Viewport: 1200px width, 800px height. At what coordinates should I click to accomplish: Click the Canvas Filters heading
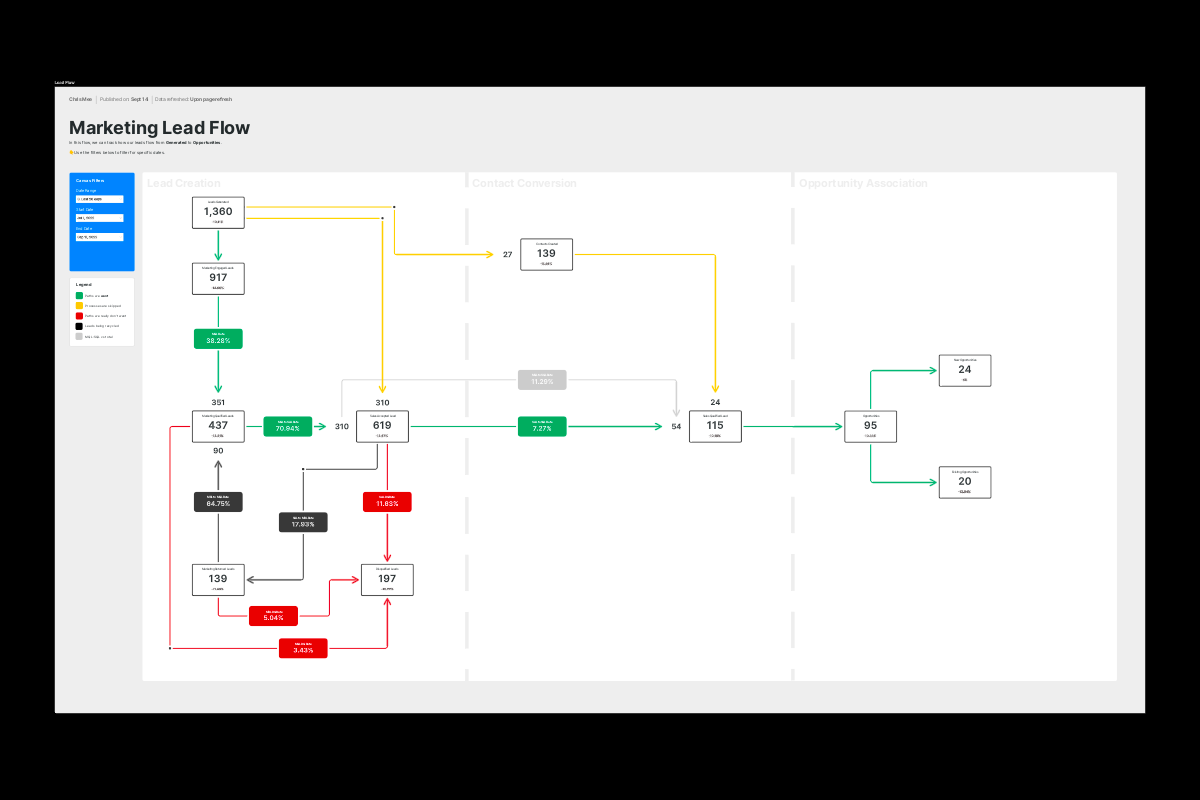tap(90, 181)
